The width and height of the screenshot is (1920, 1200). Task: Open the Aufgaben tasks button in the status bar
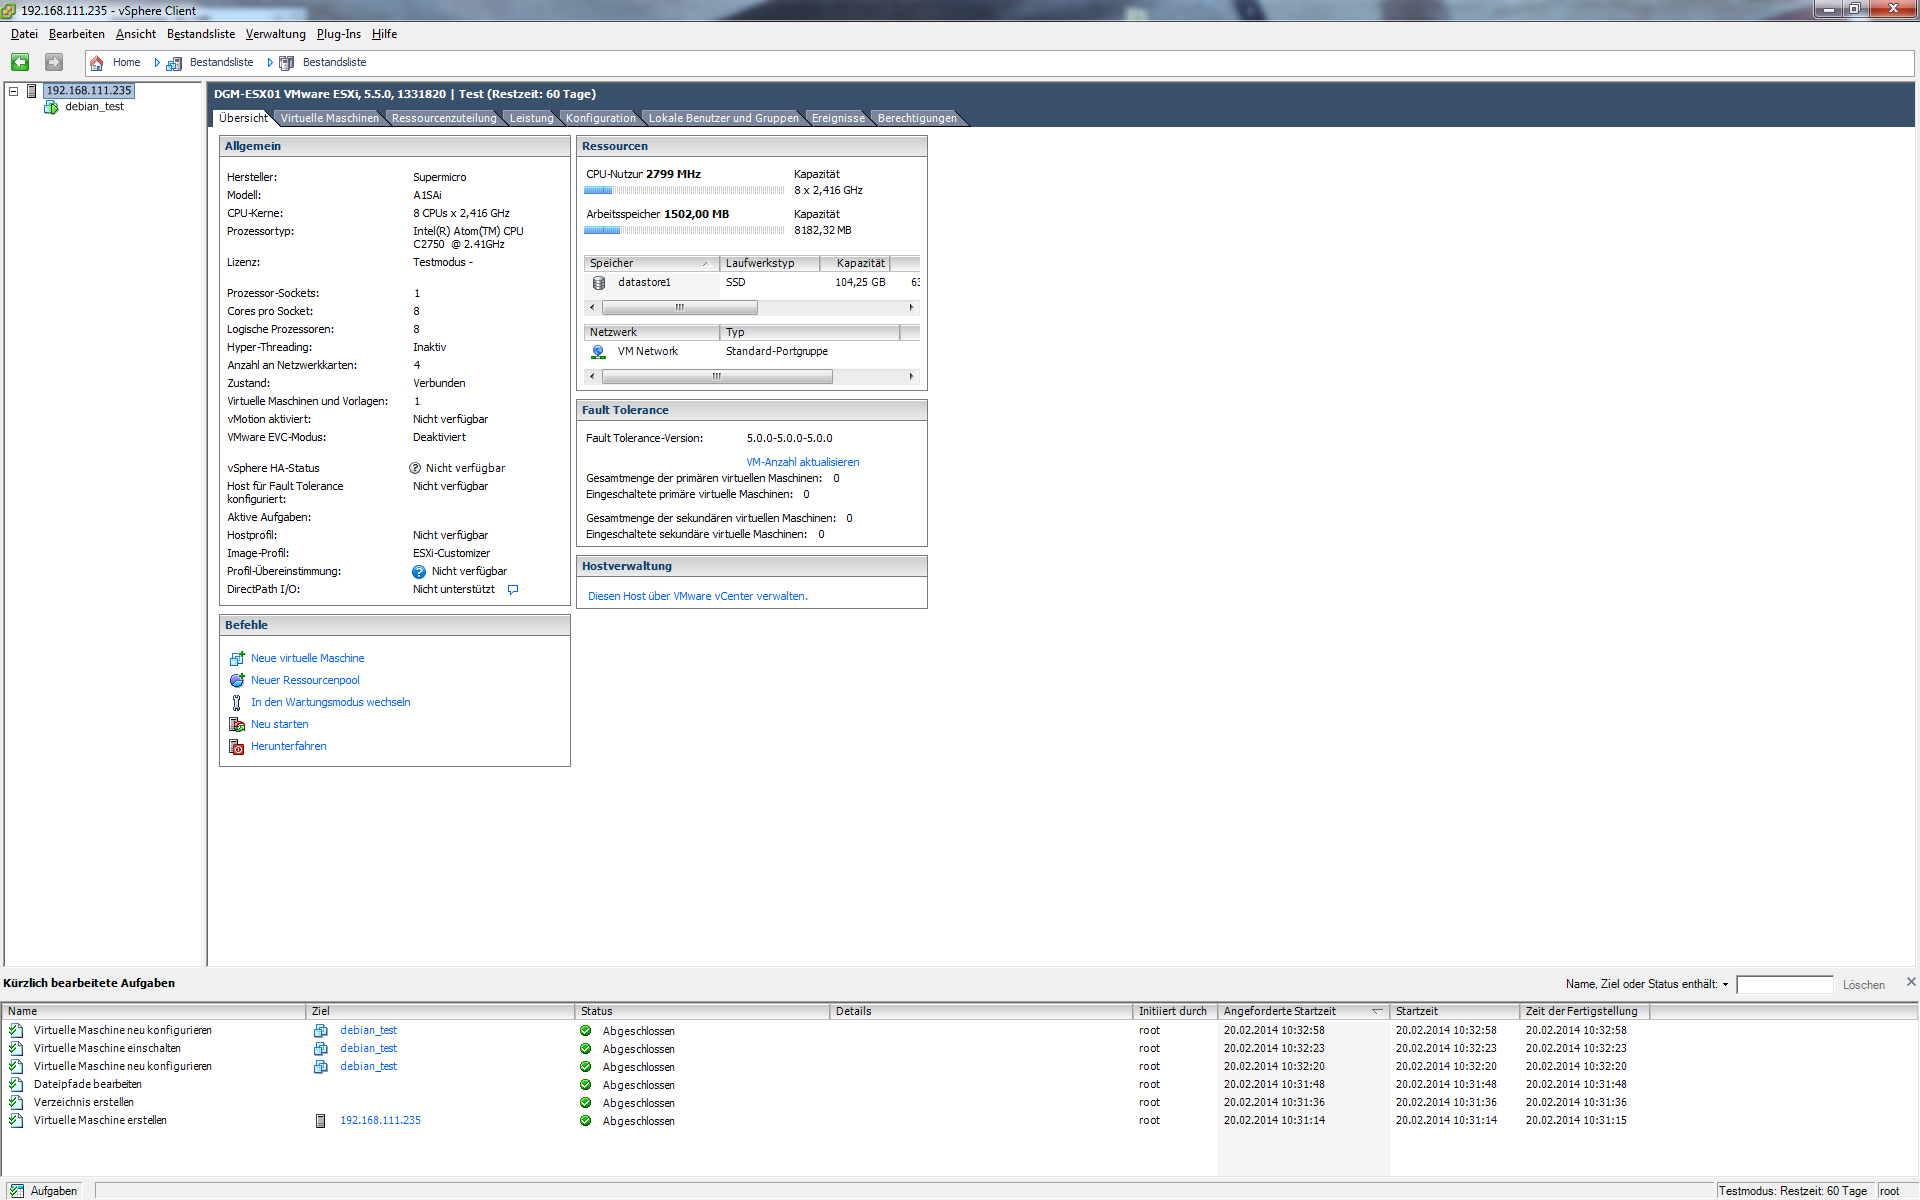pos(43,1191)
